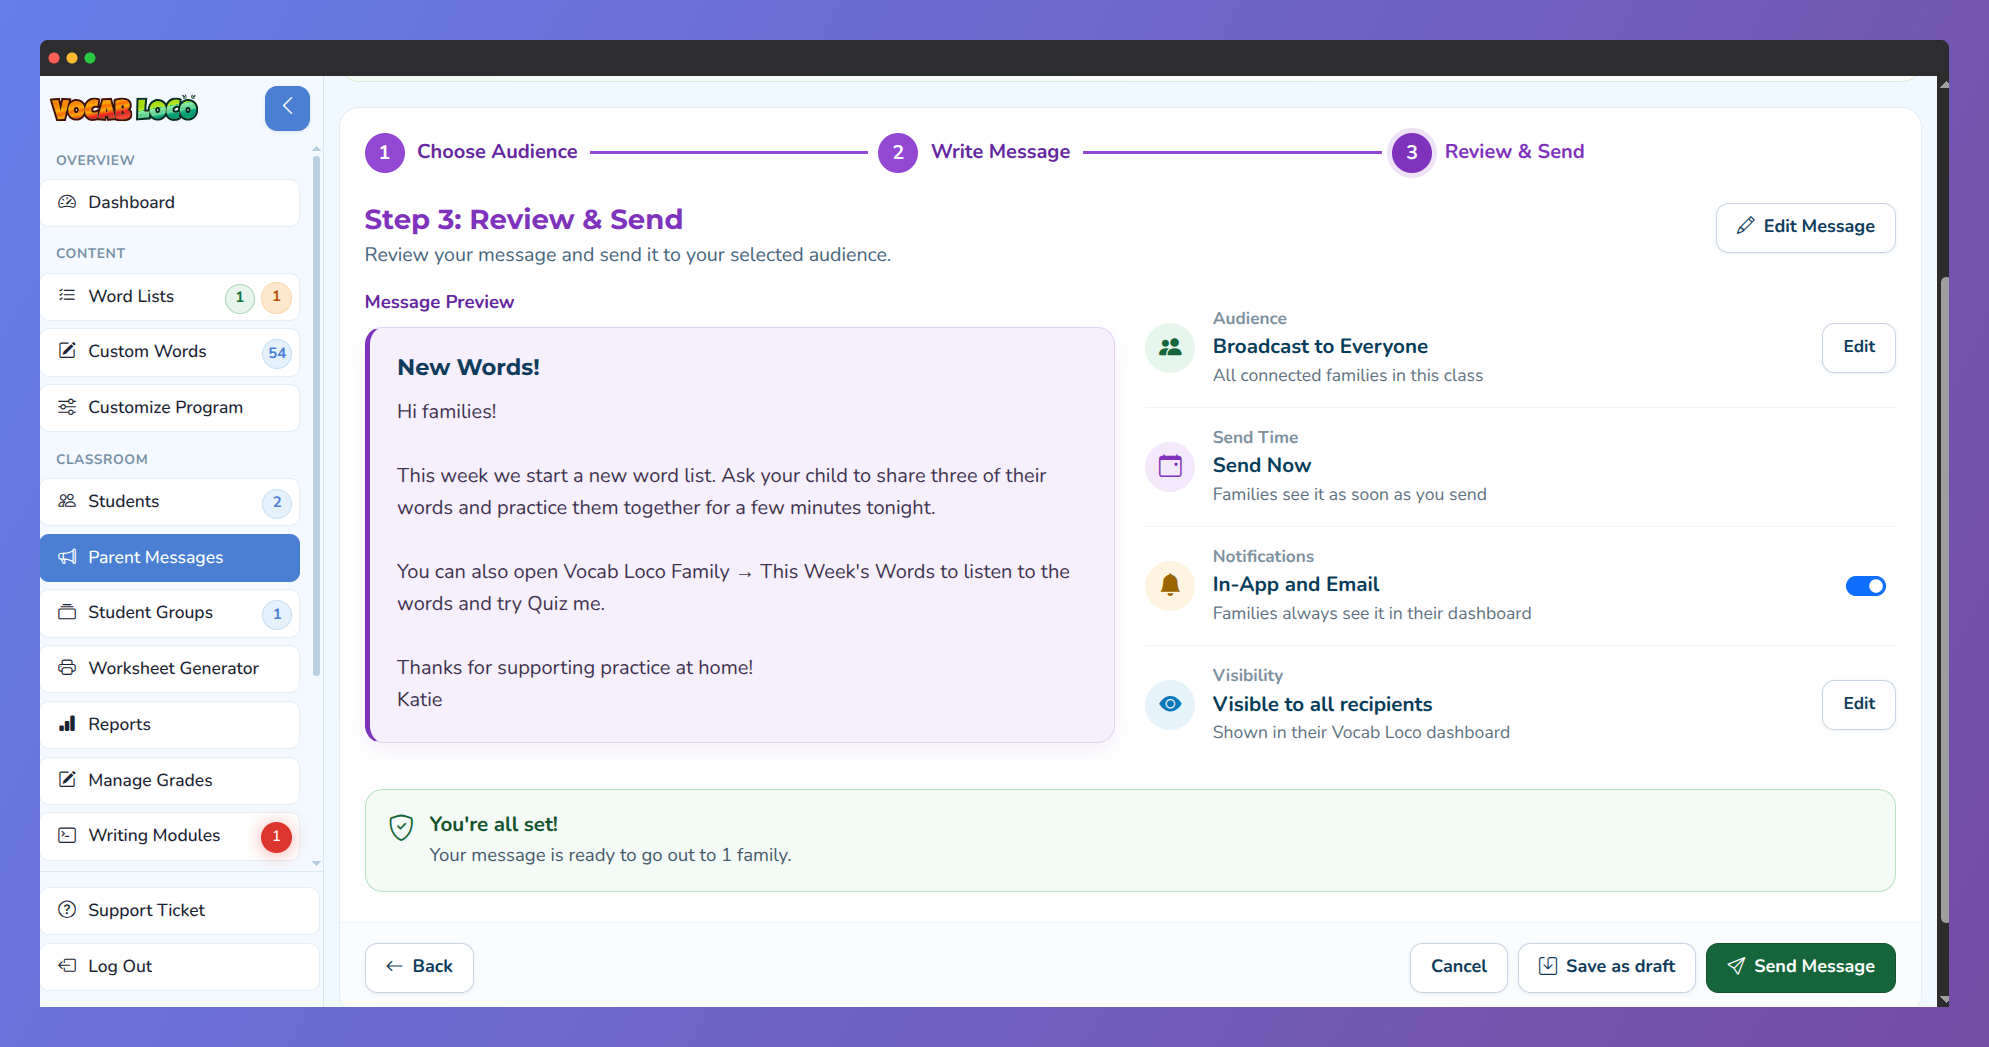Go to step 2 Write Message
This screenshot has height=1047, width=1989.
(975, 152)
